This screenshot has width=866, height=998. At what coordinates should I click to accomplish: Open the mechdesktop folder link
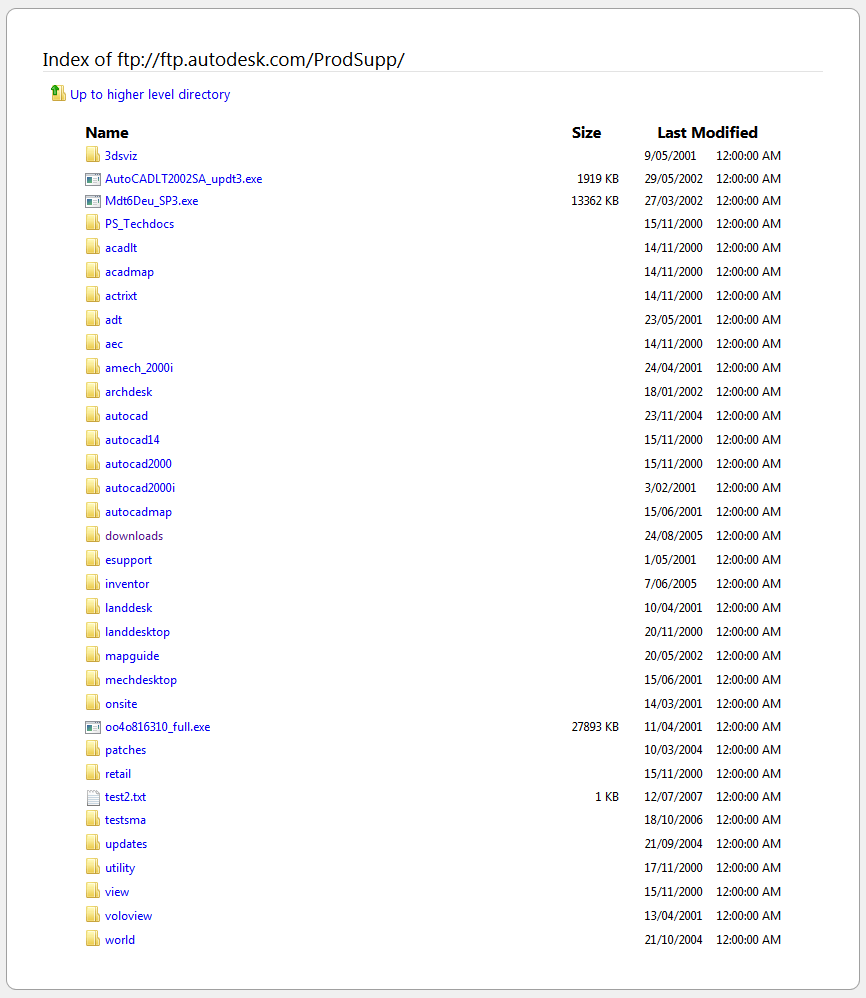(x=141, y=680)
